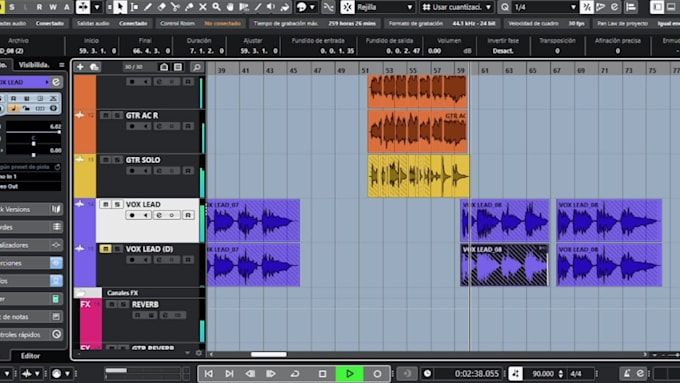Solo the VOX LEAD track
The height and width of the screenshot is (383, 680).
pyautogui.click(x=117, y=204)
